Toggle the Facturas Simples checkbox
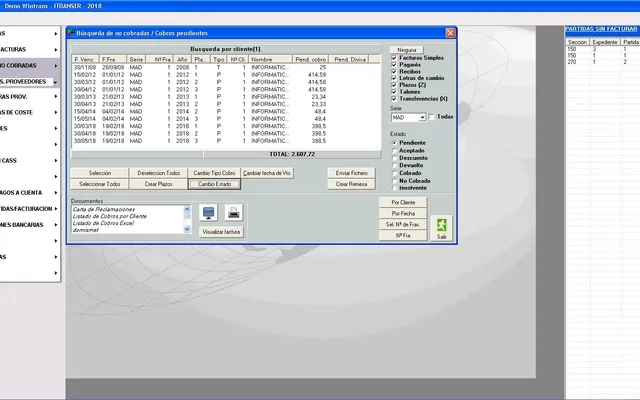The image size is (640, 400). tap(394, 58)
